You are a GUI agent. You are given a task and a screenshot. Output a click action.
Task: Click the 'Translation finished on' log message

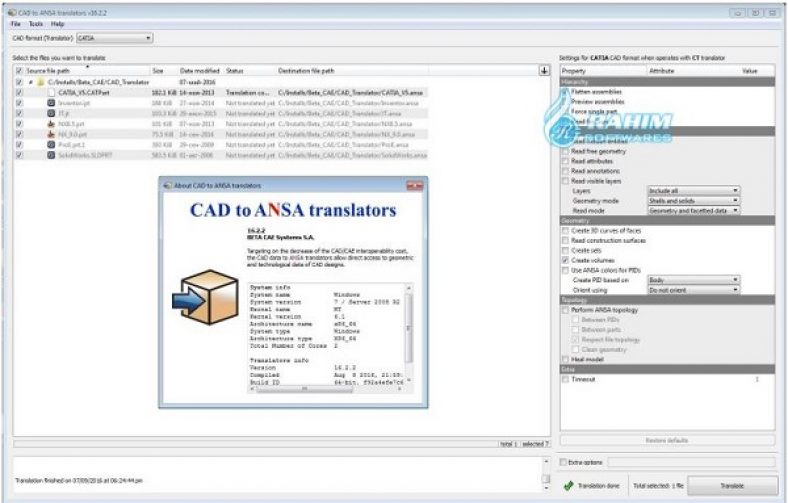pyautogui.click(x=78, y=481)
